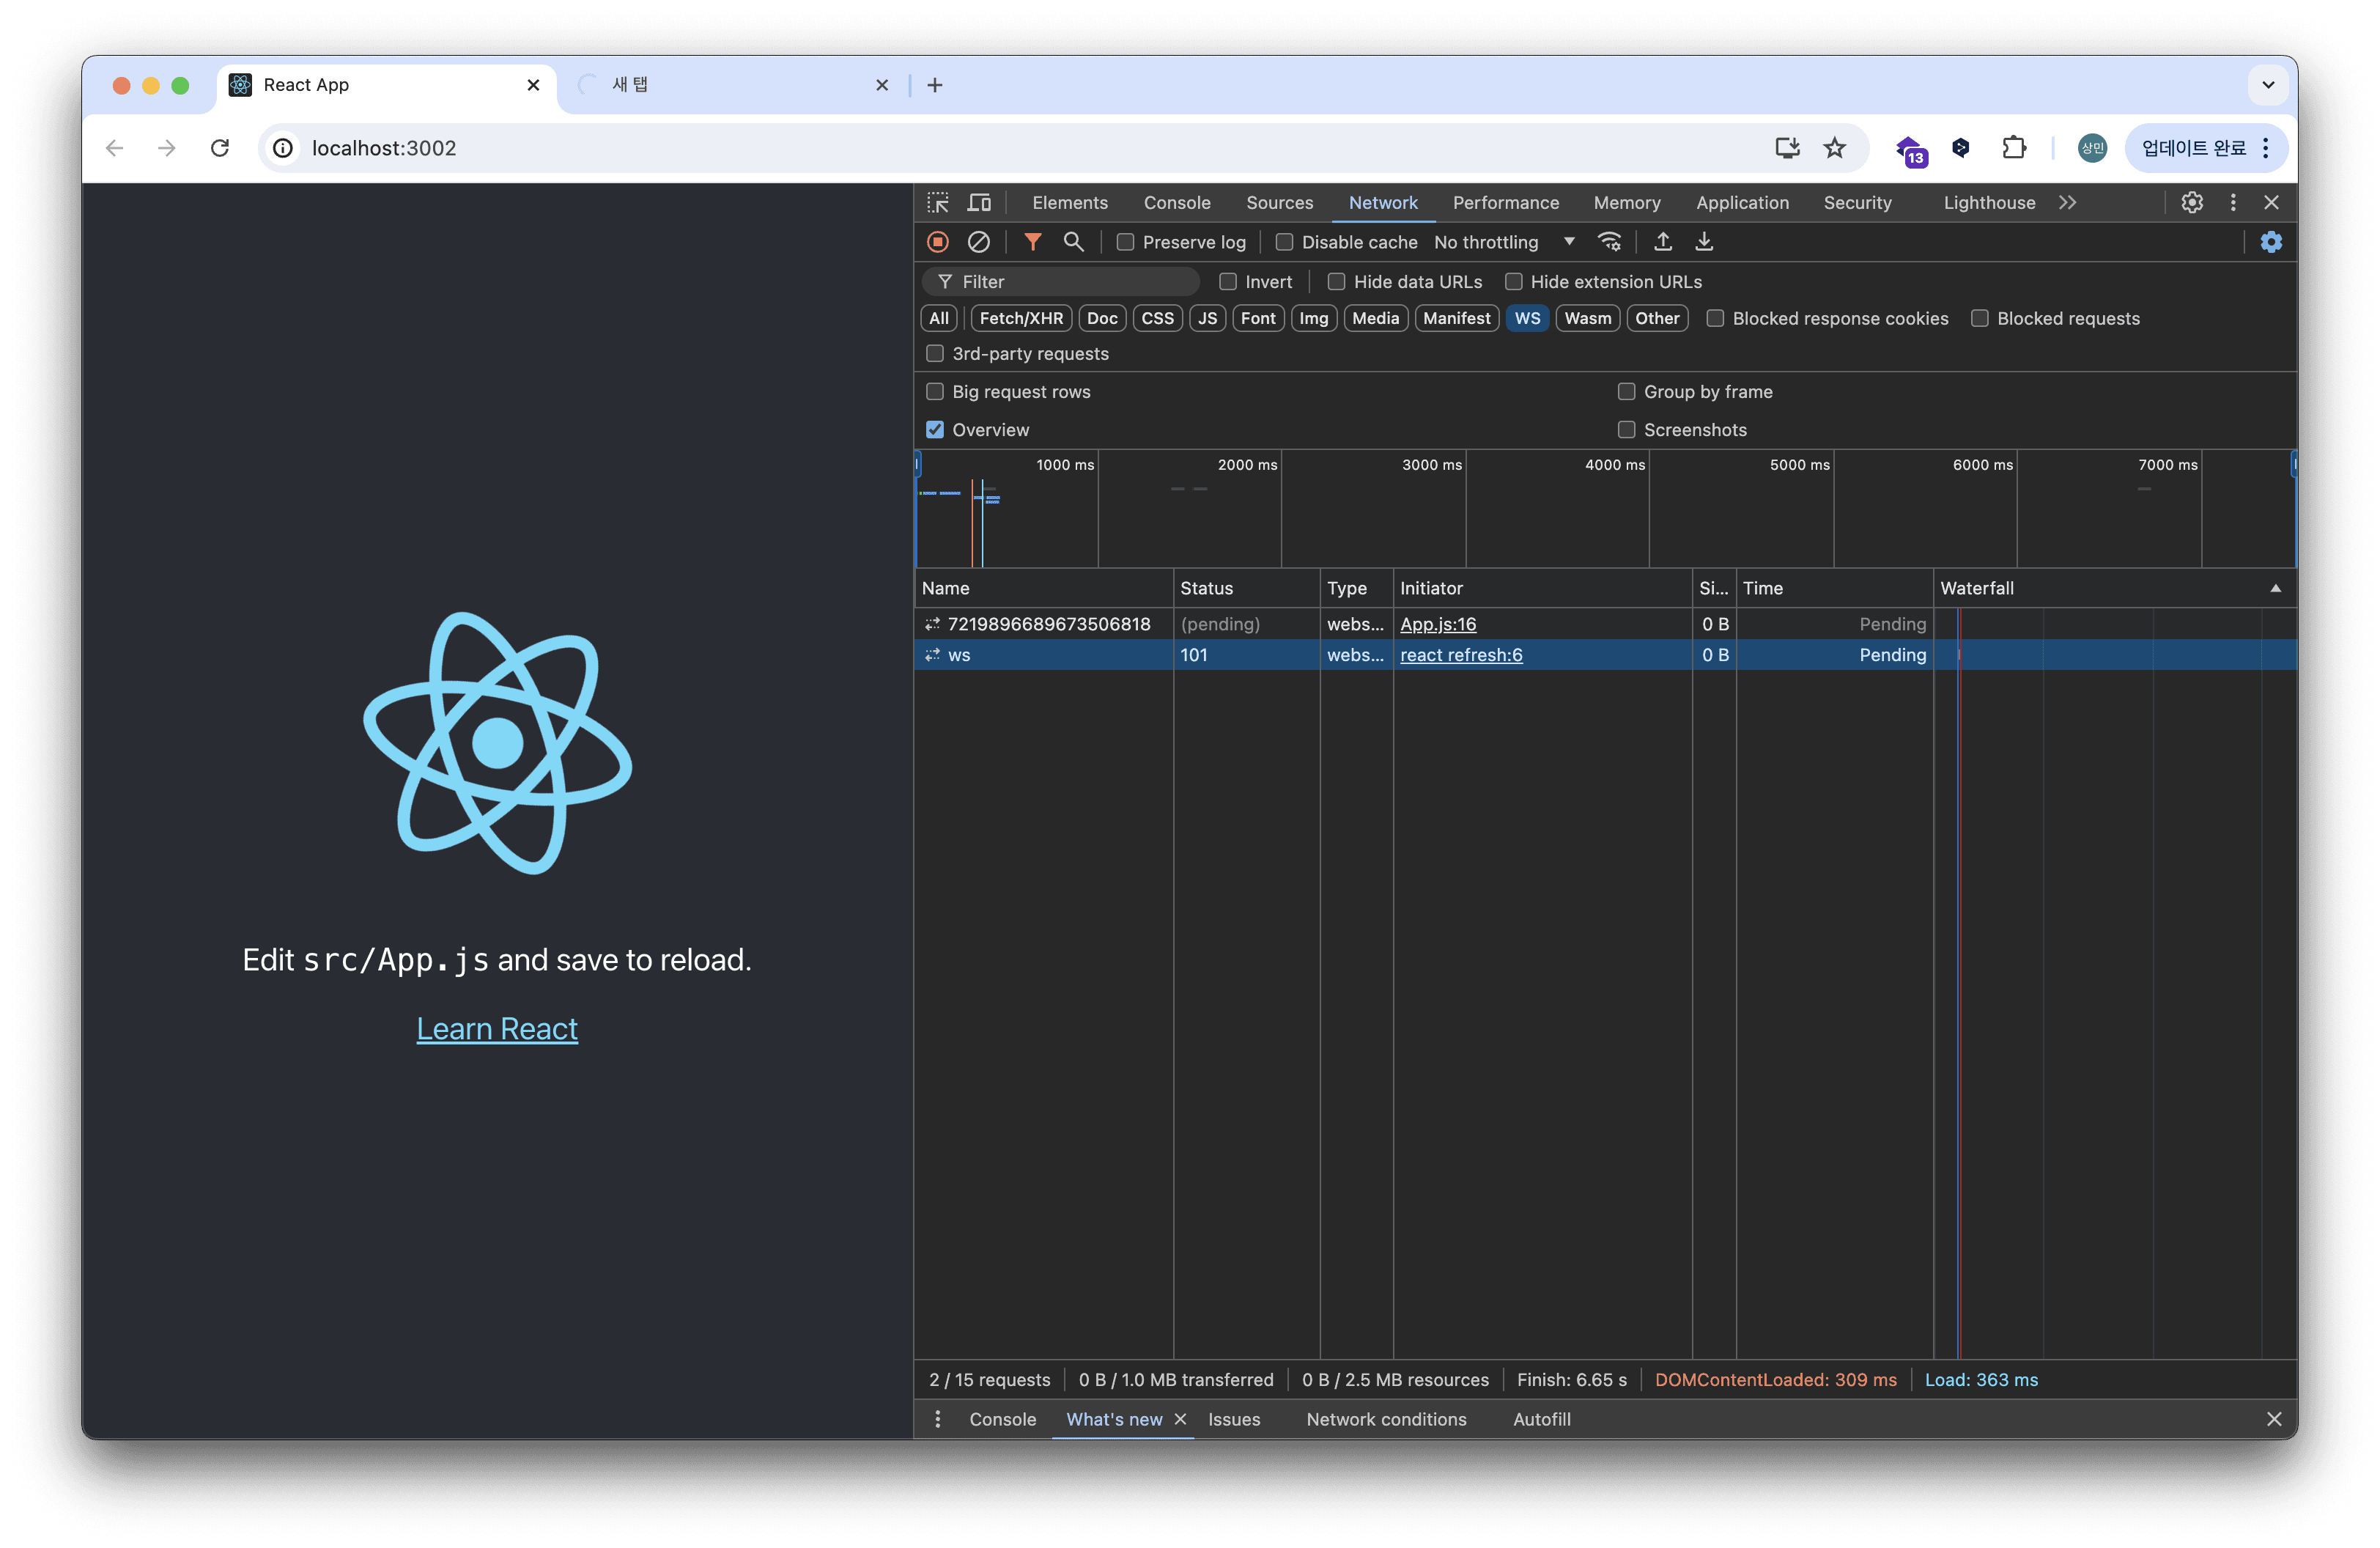Open a new browser tab
This screenshot has height=1548, width=2380.
[x=935, y=86]
